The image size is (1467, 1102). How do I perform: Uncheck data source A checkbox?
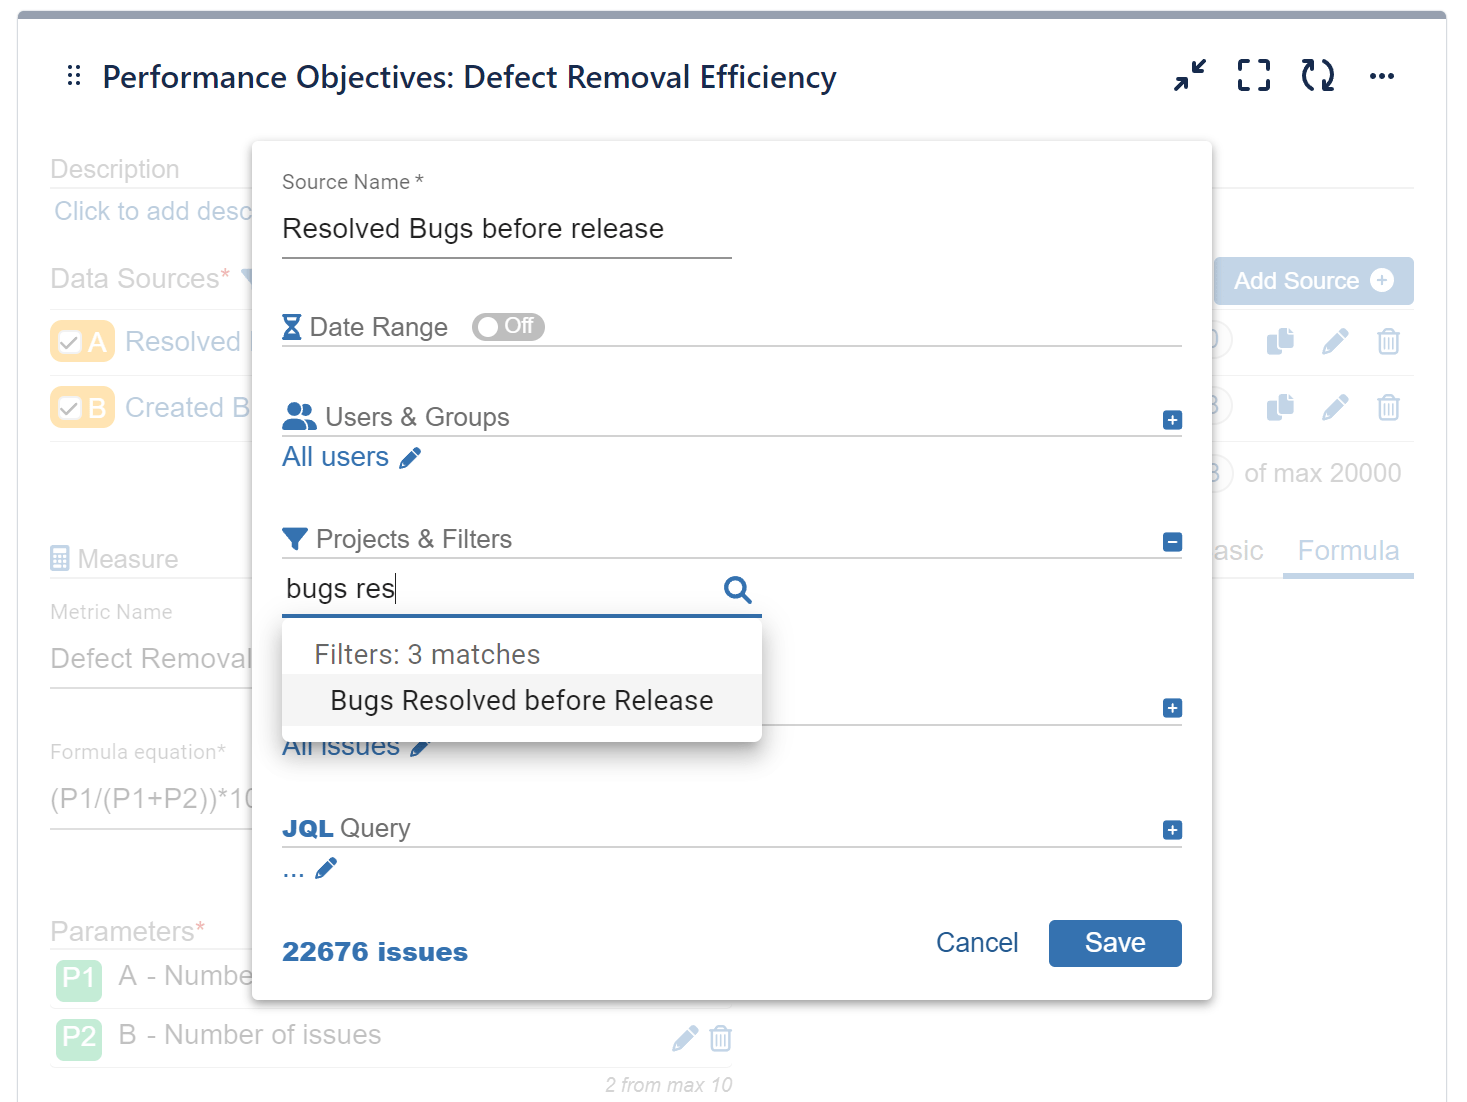coord(70,341)
